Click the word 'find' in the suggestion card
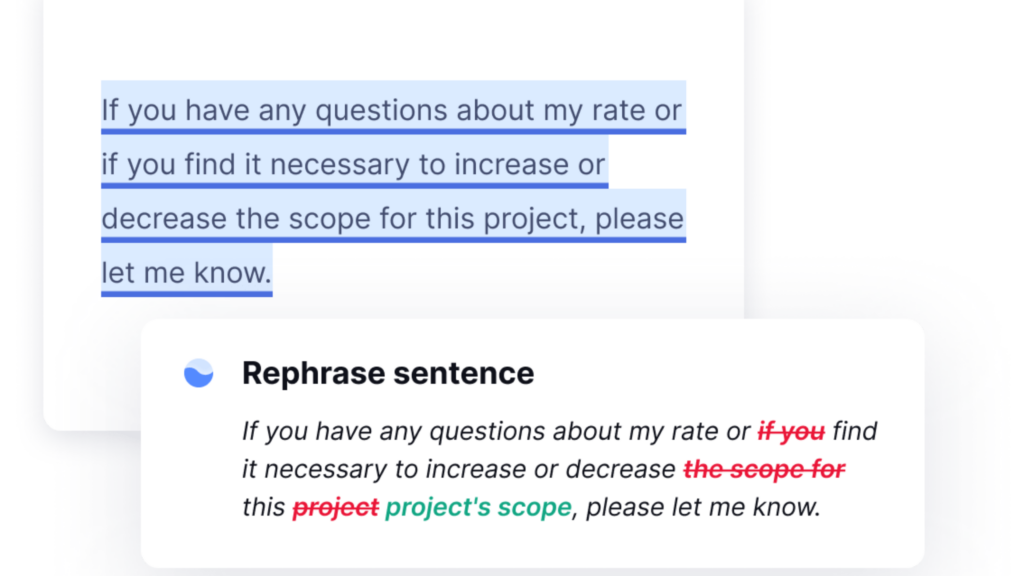This screenshot has width=1024, height=576. pos(854,431)
